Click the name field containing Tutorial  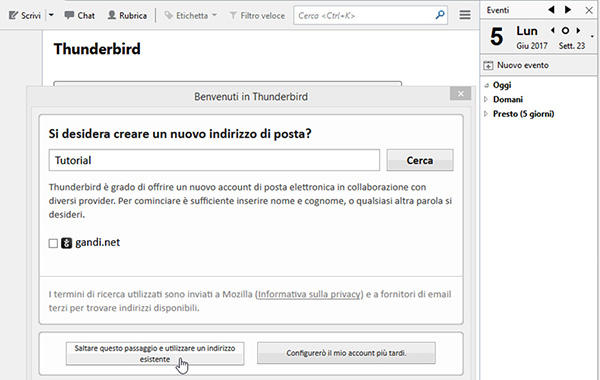tap(214, 160)
